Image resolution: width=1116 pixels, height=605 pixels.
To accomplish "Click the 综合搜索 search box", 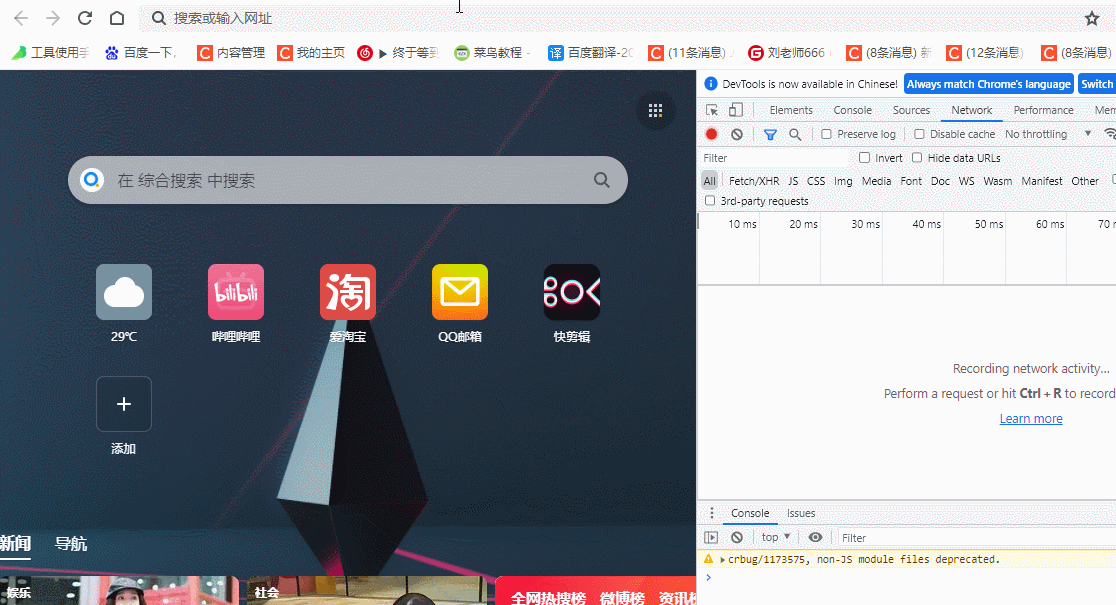I will [347, 180].
